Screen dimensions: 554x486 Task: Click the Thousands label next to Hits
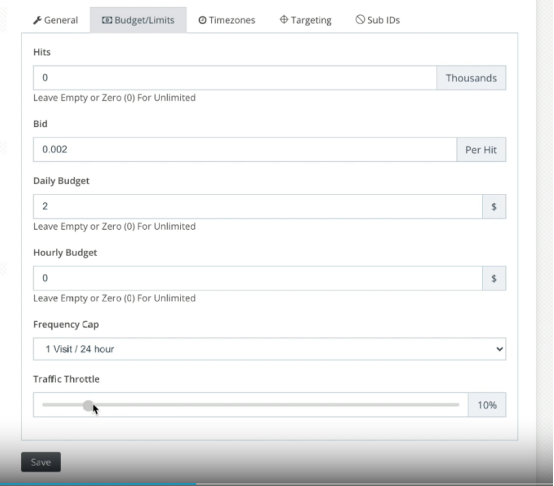(x=471, y=78)
